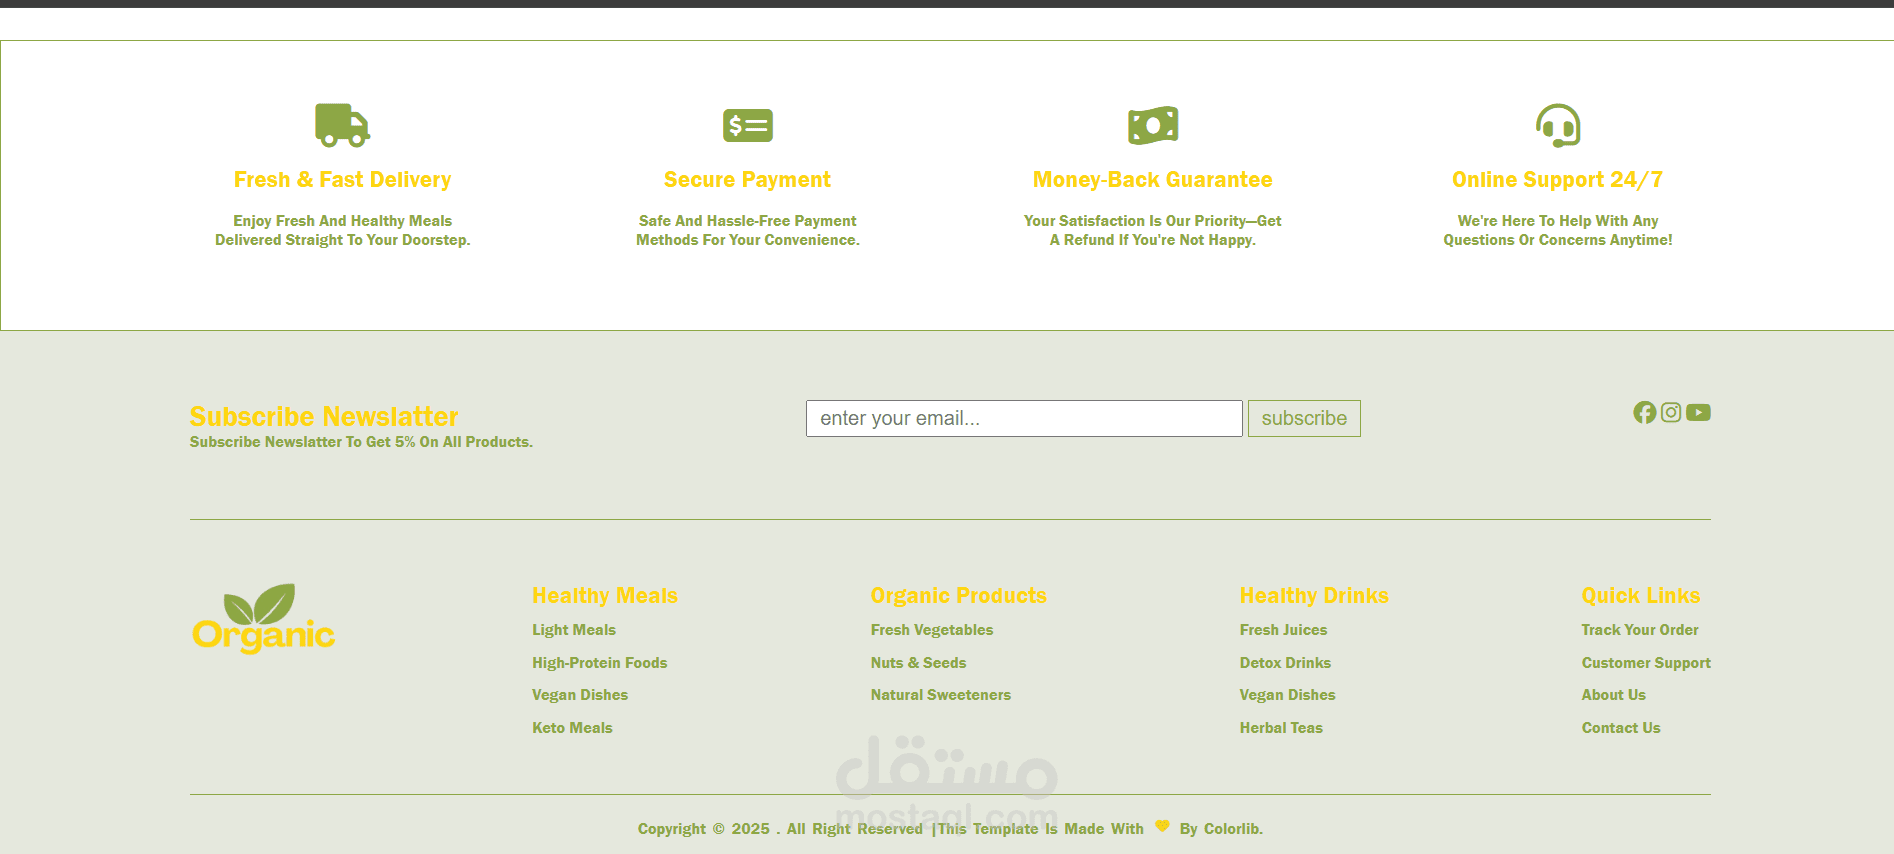Click the Organic leaf logo

[264, 618]
